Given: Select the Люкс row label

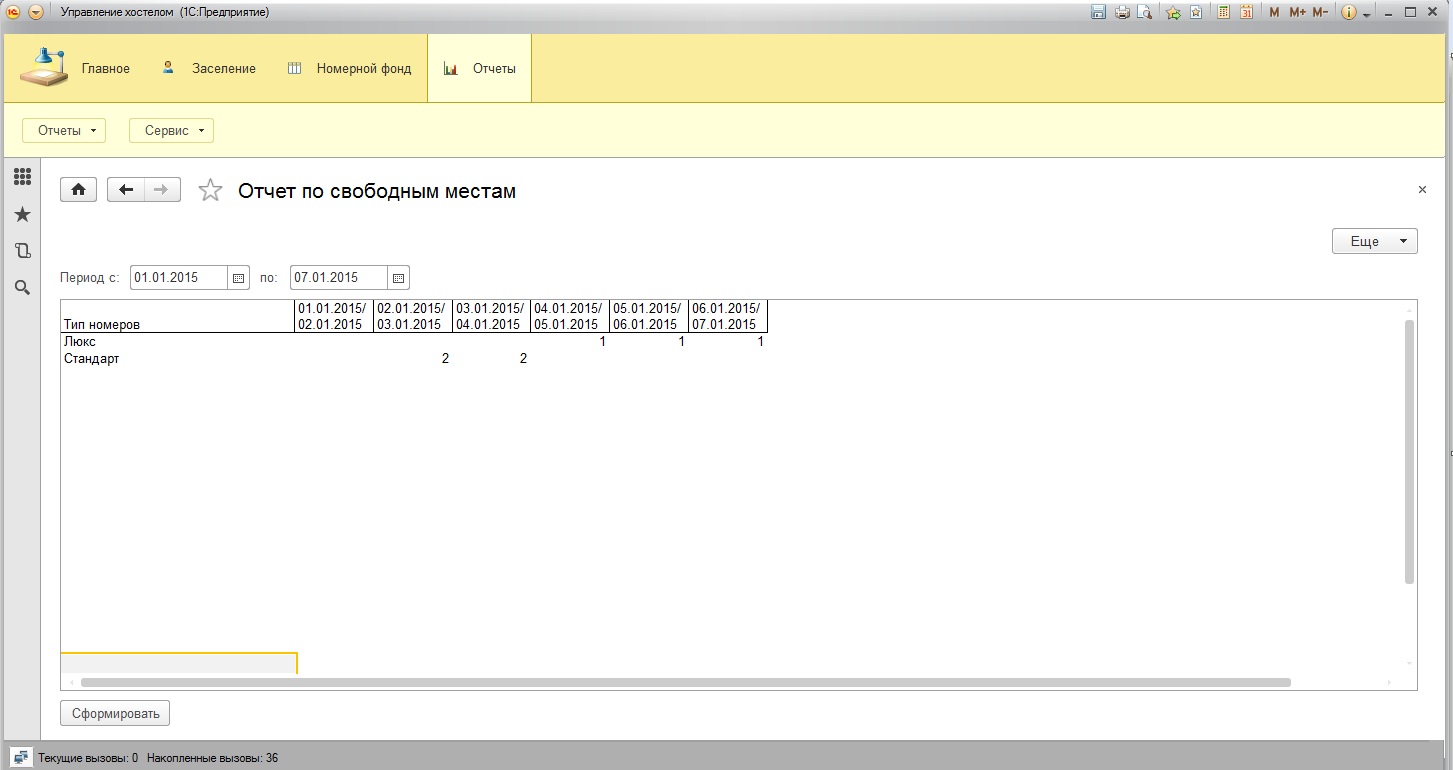Looking at the screenshot, I should coord(80,342).
